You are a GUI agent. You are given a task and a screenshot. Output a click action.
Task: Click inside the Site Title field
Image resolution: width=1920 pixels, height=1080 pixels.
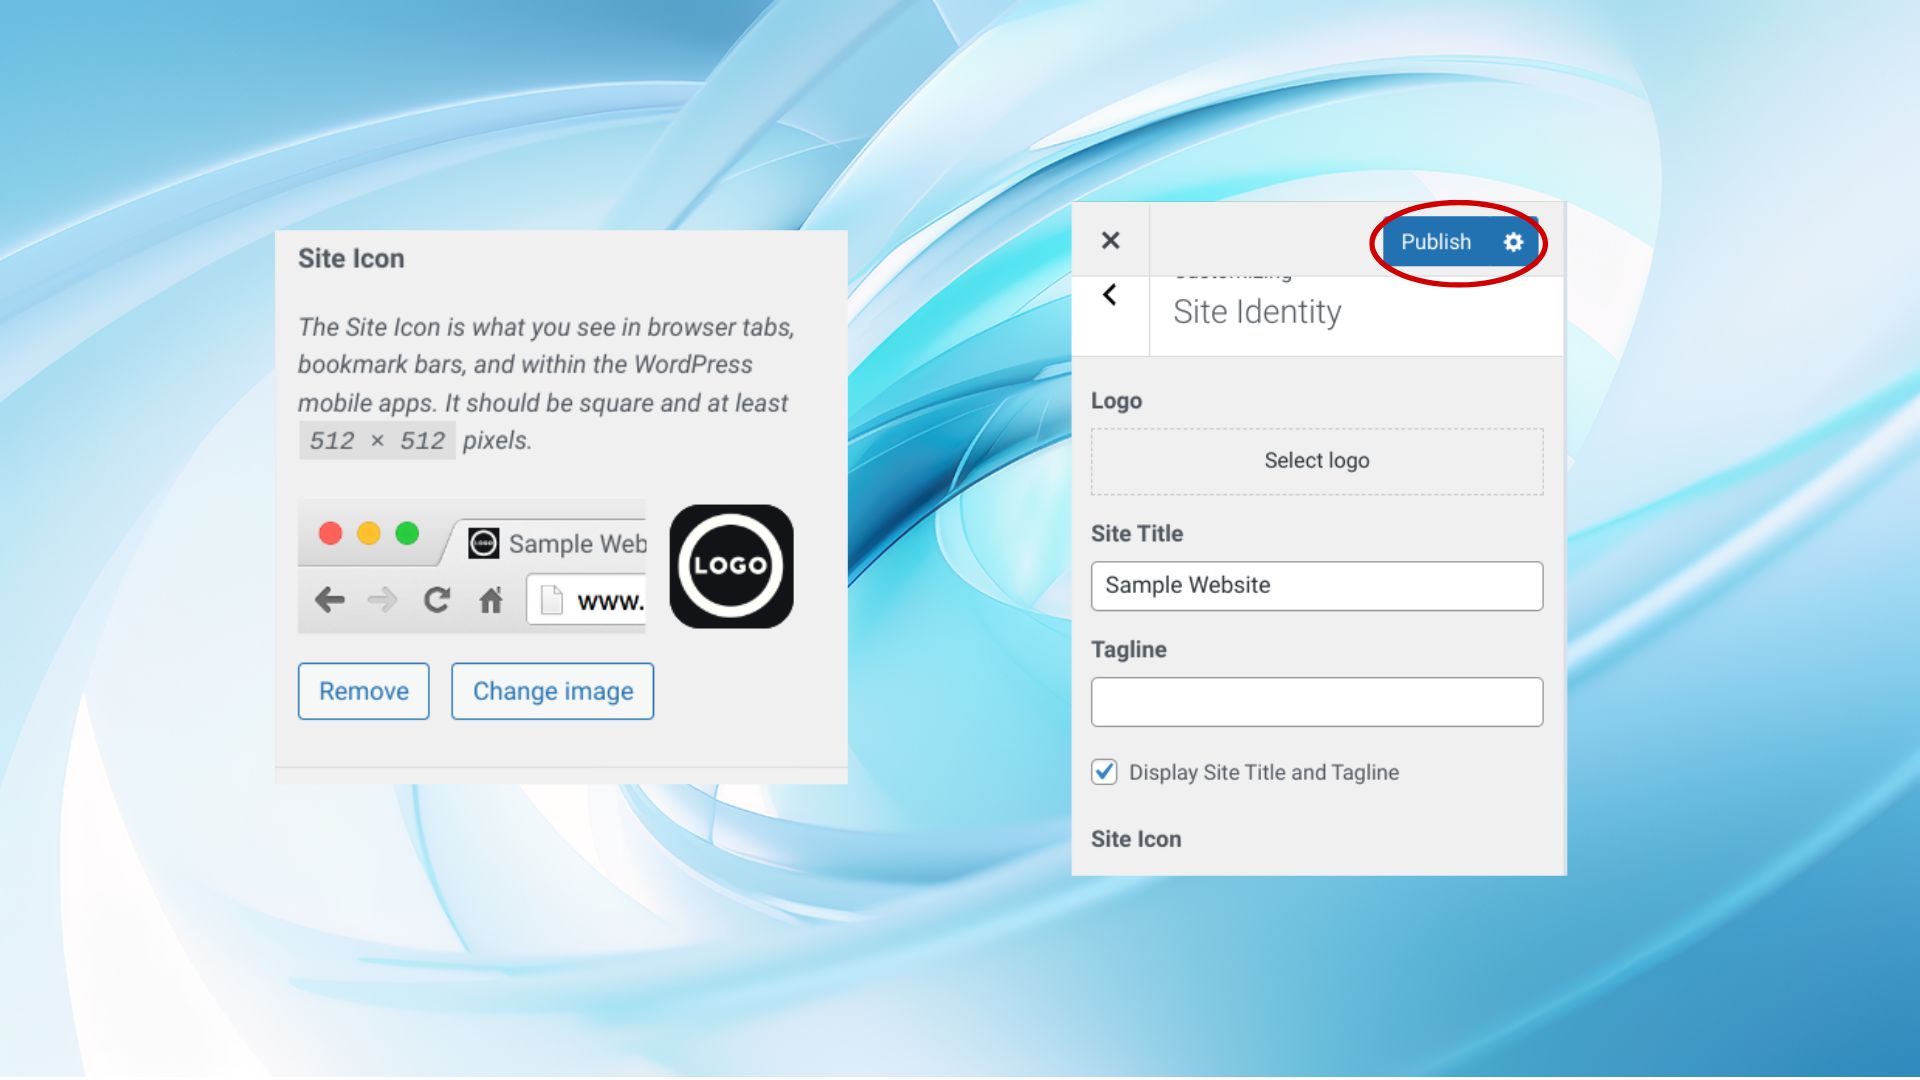[x=1316, y=586]
